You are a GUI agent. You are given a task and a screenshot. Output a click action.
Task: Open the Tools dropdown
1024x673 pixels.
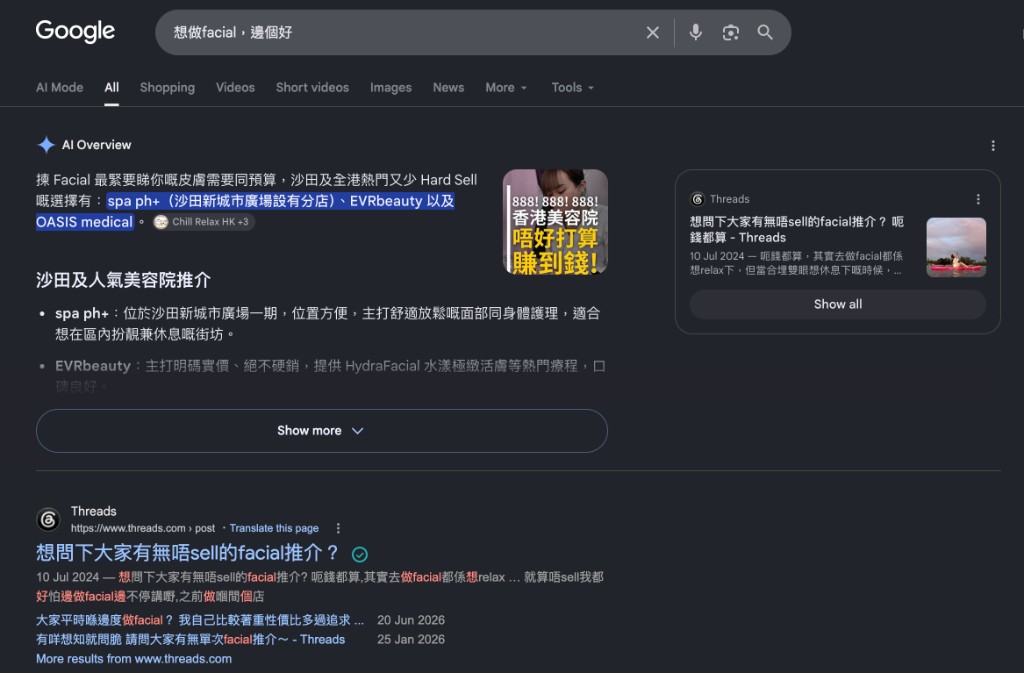tap(573, 87)
